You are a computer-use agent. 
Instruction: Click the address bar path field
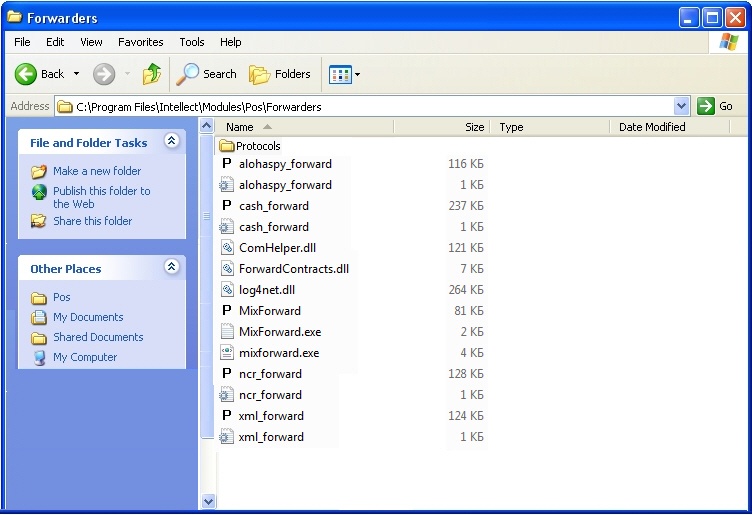370,106
